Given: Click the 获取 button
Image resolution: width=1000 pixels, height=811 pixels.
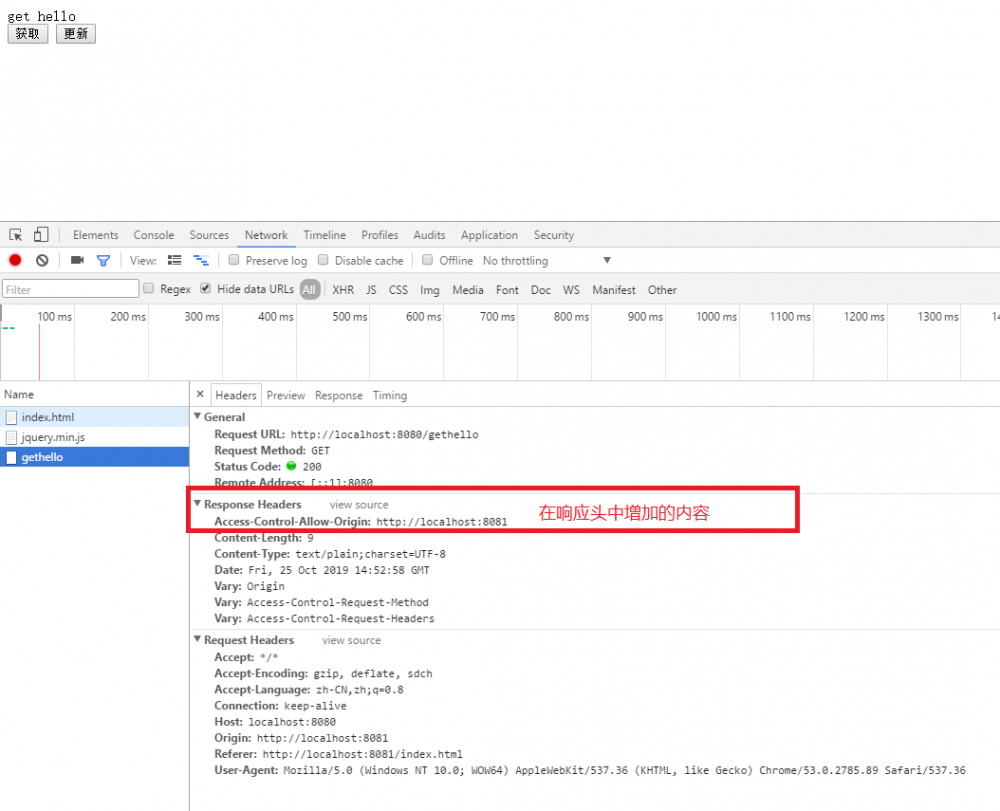Looking at the screenshot, I should click(27, 33).
